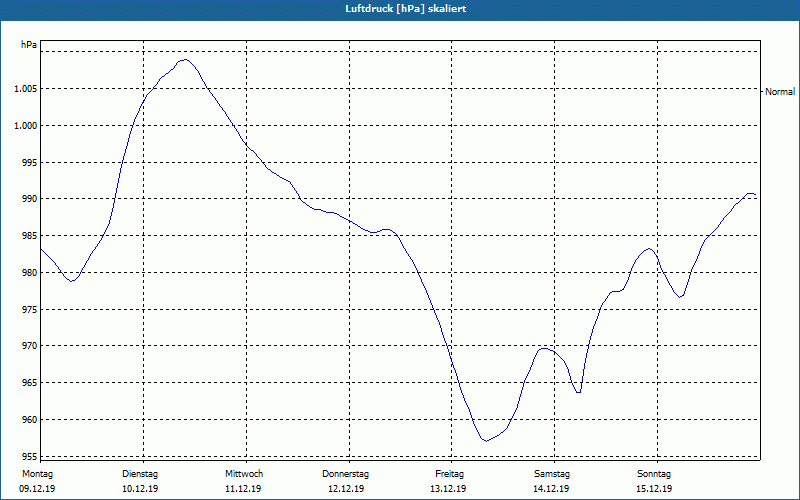Click the 1.005 y-axis value
The height and width of the screenshot is (500, 800).
(x=26, y=89)
